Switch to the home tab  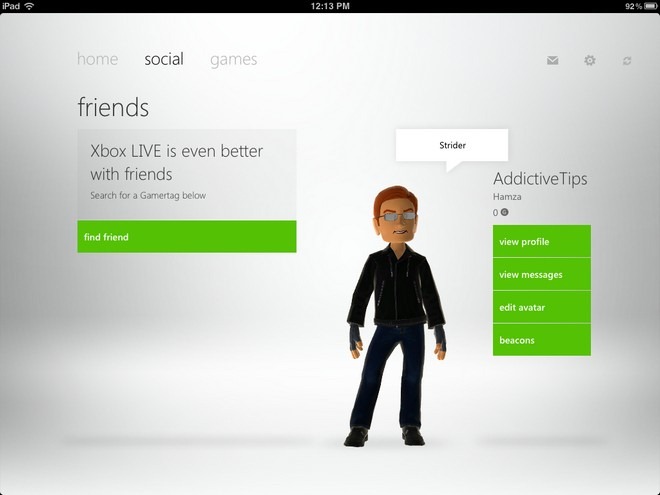point(97,59)
